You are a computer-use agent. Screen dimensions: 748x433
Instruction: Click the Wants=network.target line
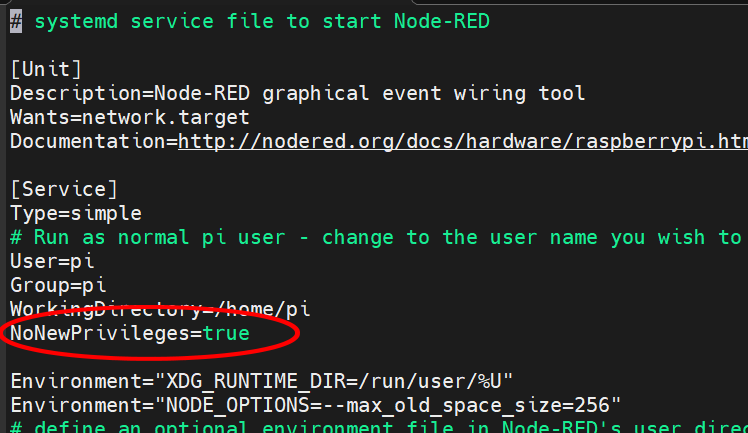(130, 118)
